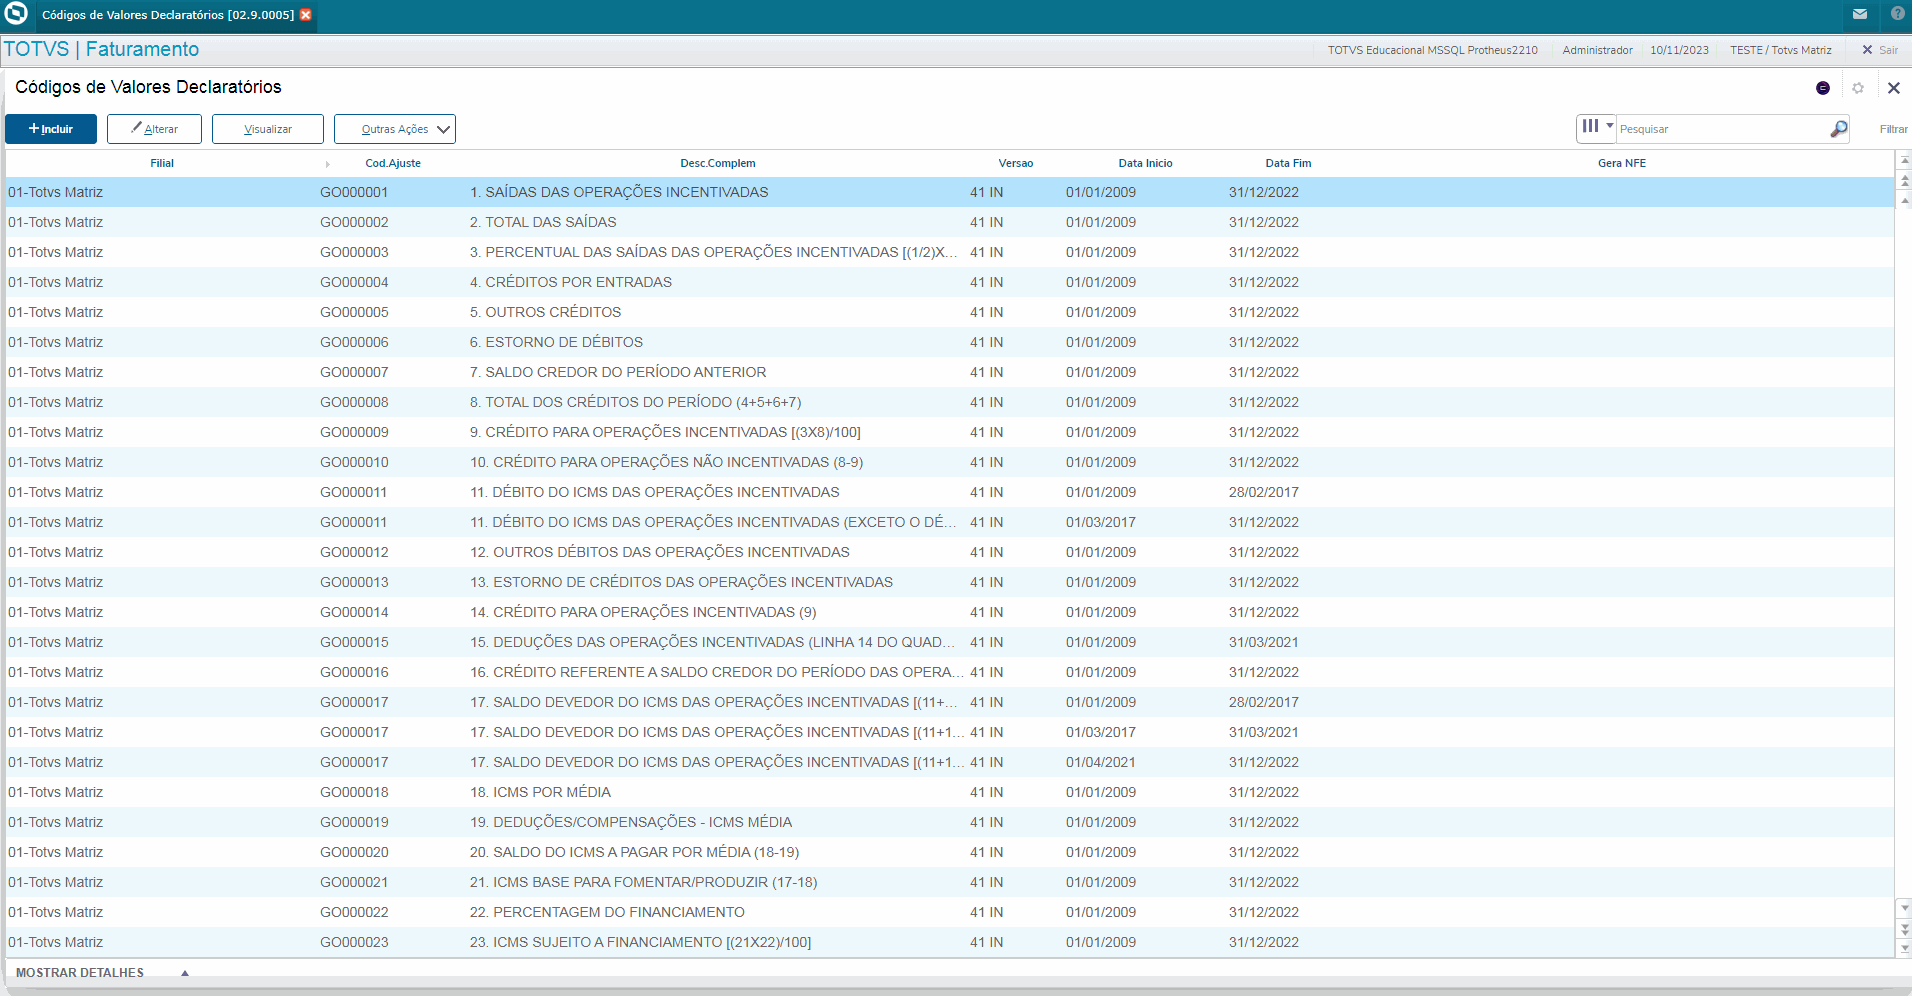Sort by the Filial column header
This screenshot has height=996, width=1912.
pos(162,163)
